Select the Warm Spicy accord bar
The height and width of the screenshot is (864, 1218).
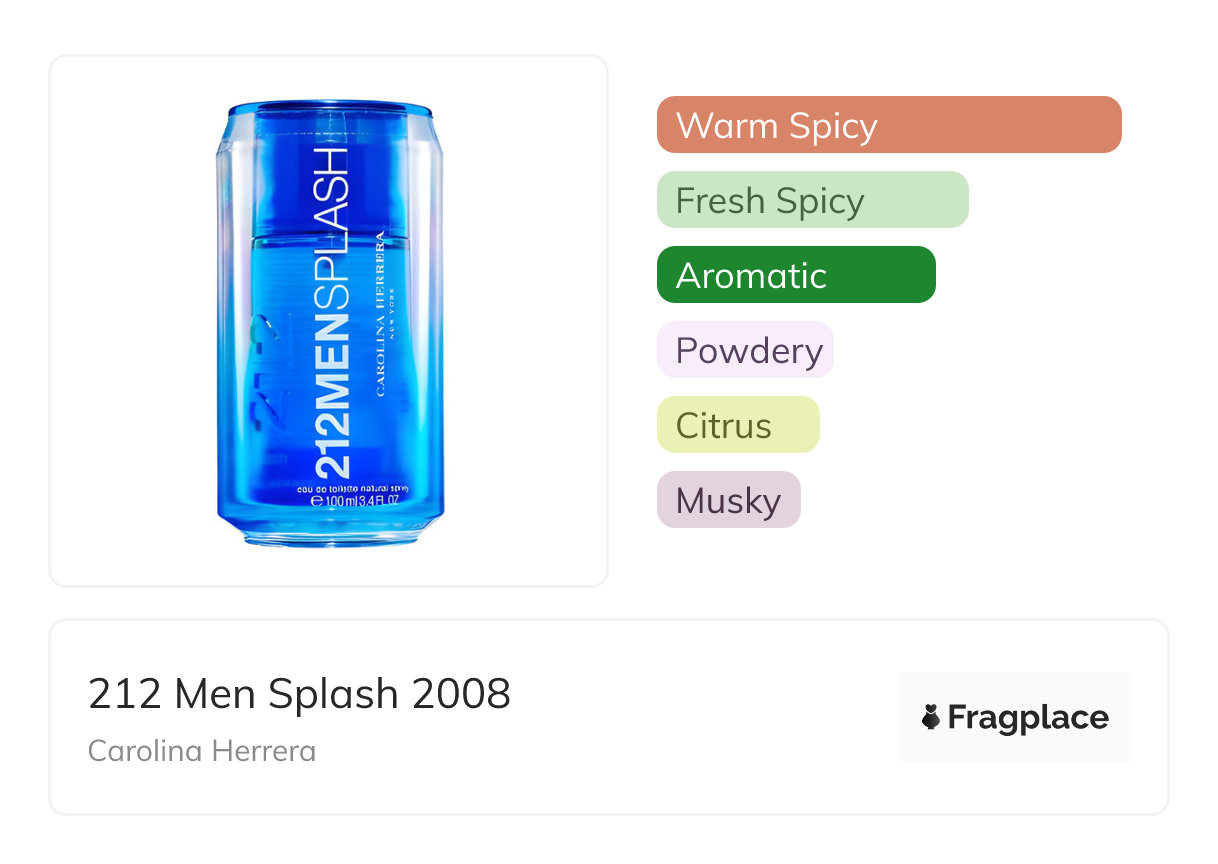888,125
